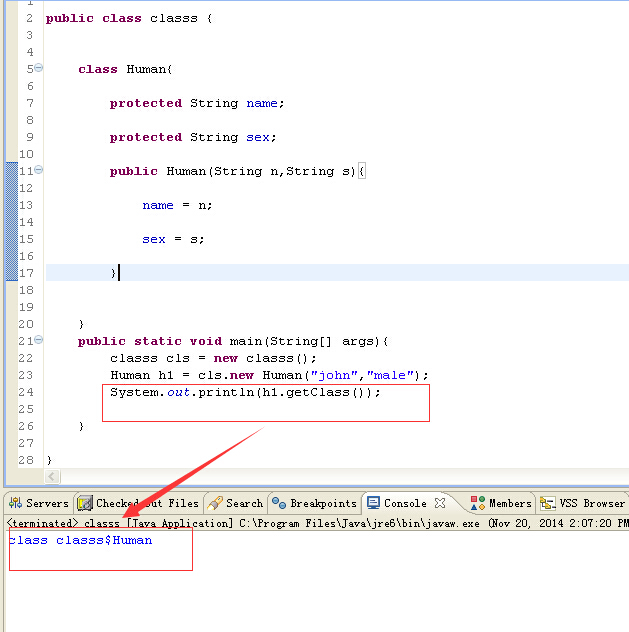Collapse the Human constructor fold at line 11
The width and height of the screenshot is (629, 632).
38,170
